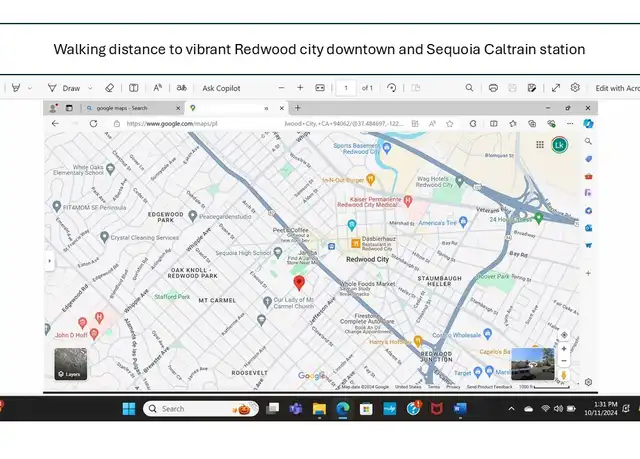640x459 pixels.
Task: Zoom out on the Google map
Action: [564, 361]
